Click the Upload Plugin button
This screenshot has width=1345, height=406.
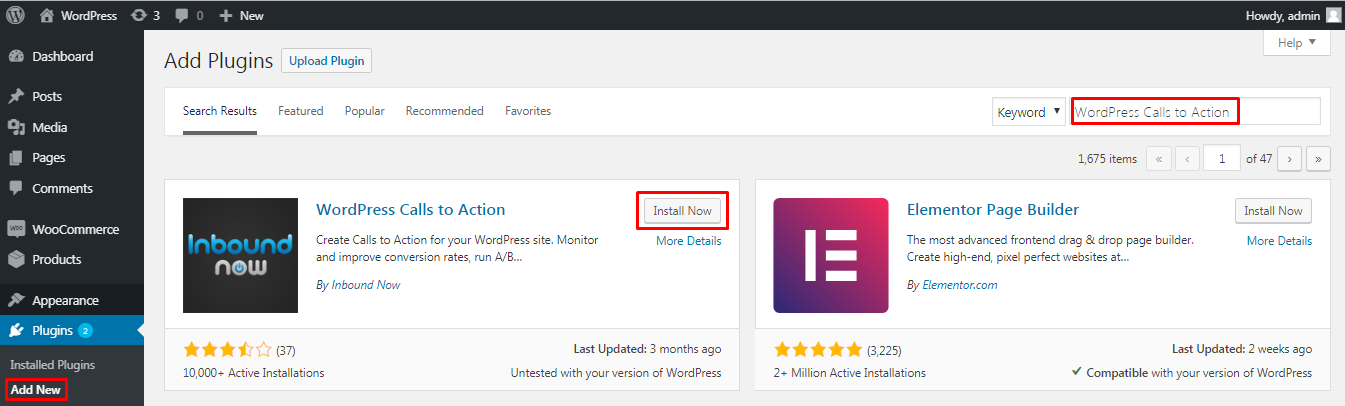pos(326,61)
